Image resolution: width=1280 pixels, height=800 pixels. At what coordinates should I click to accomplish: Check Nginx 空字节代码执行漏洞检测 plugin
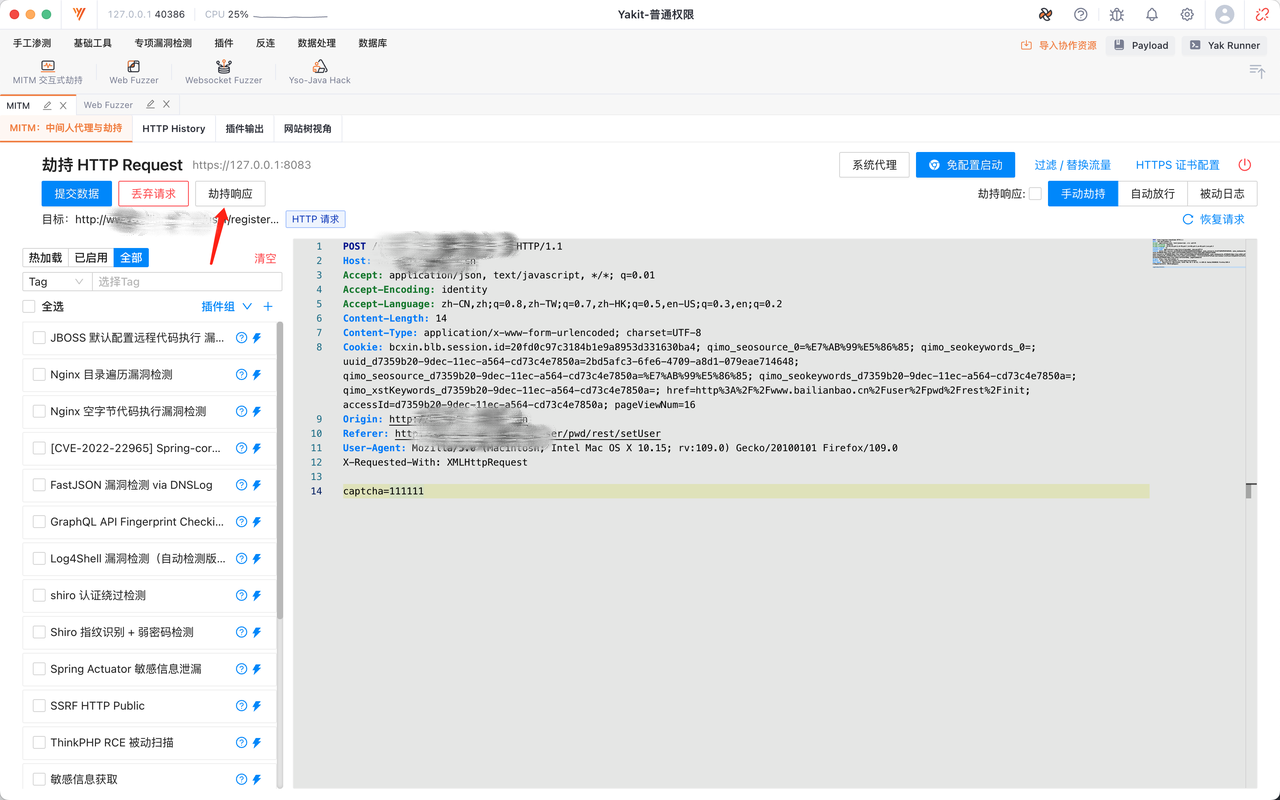point(39,411)
